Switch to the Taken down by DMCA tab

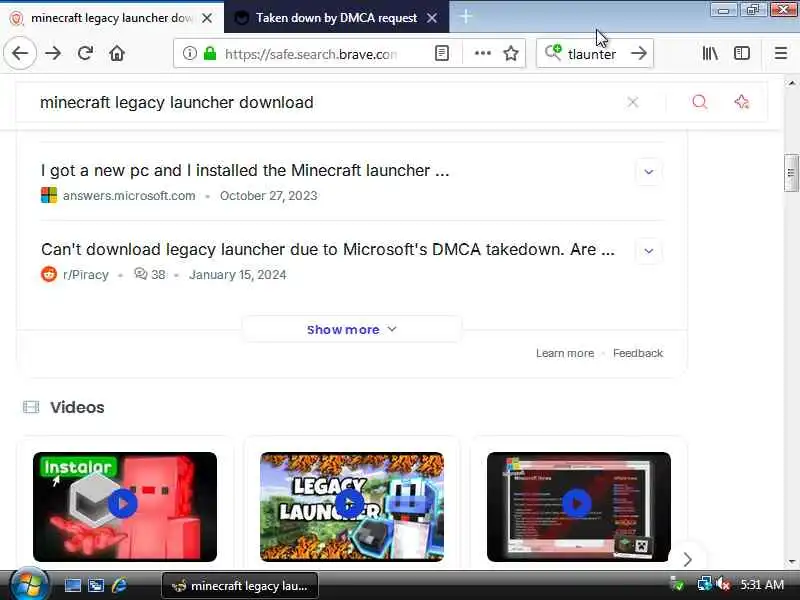pos(336,18)
